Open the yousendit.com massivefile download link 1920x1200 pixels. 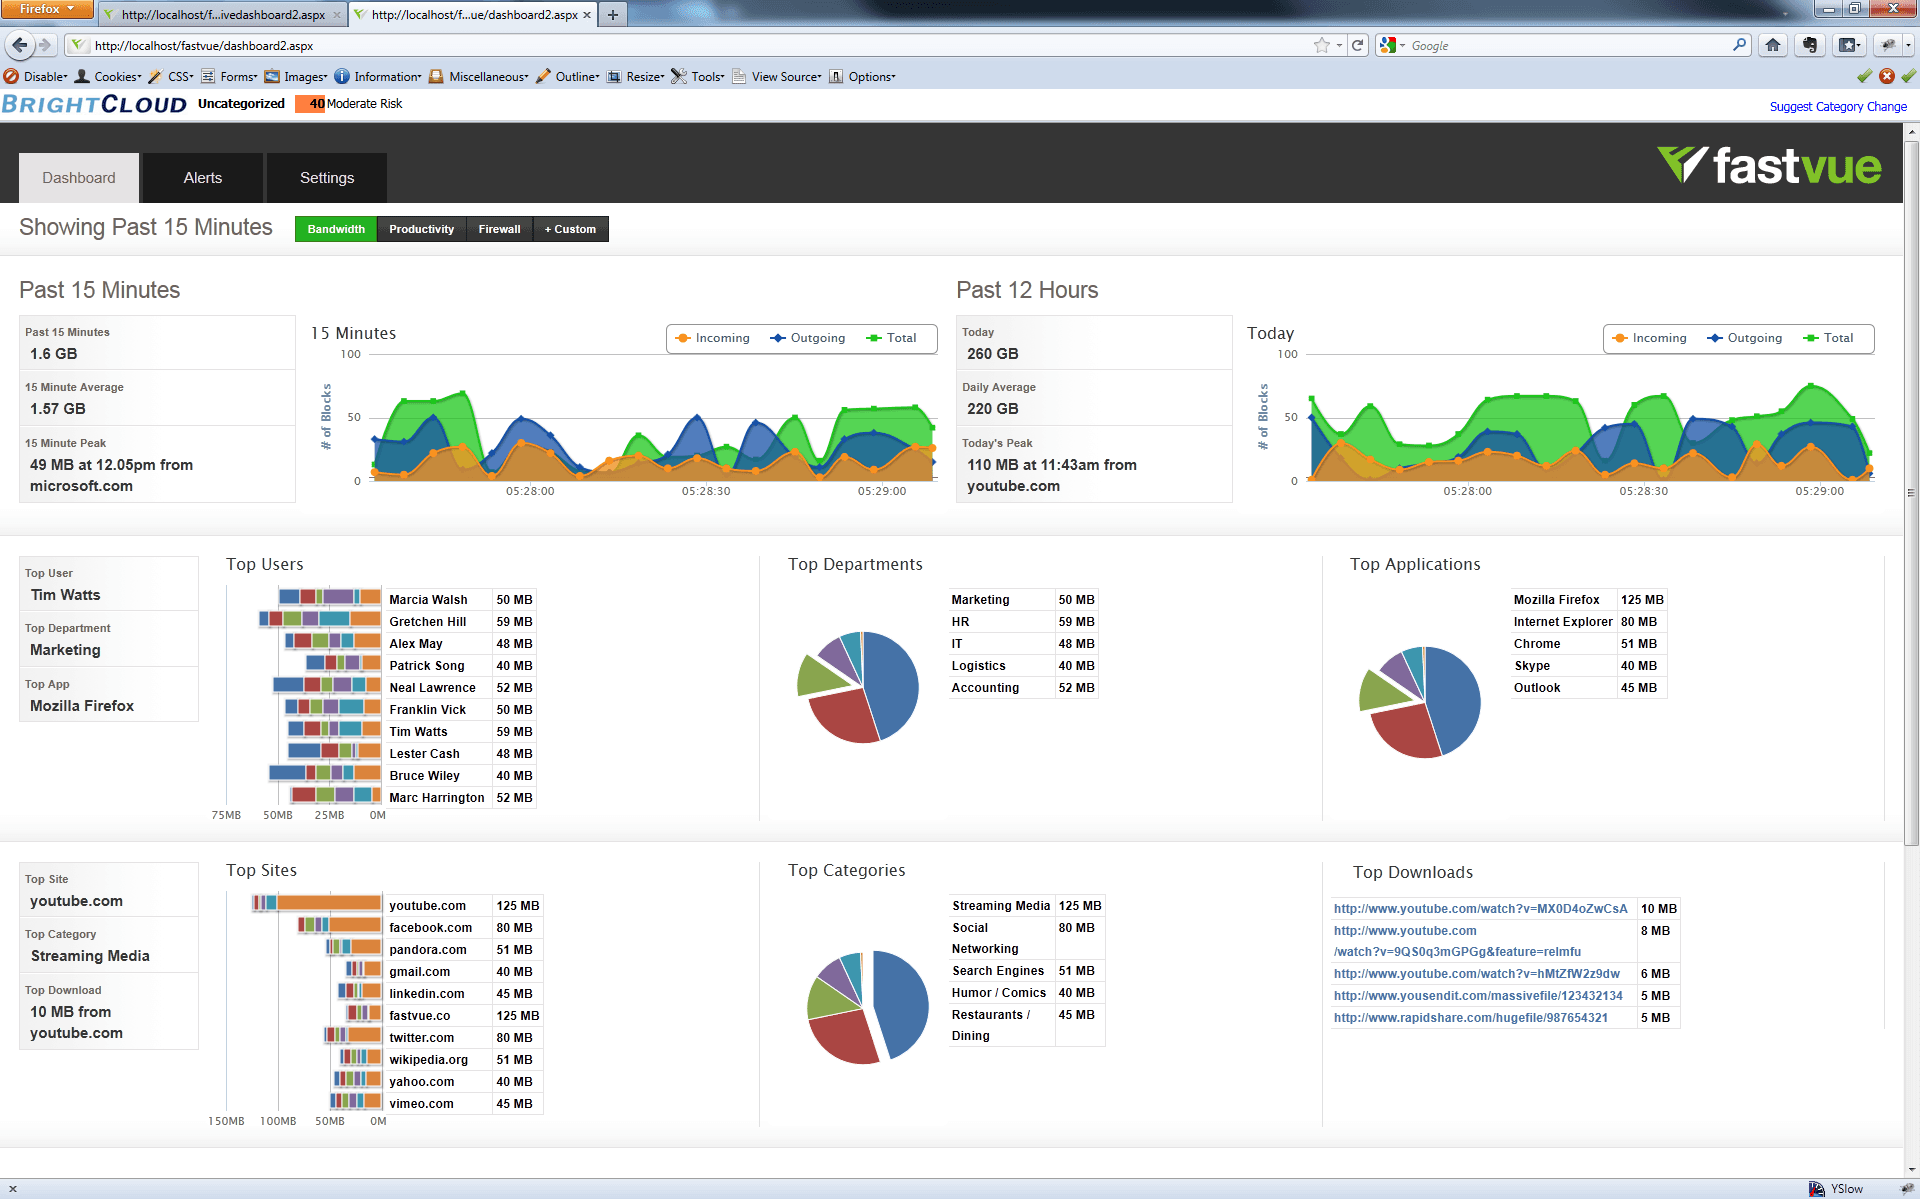click(x=1478, y=996)
